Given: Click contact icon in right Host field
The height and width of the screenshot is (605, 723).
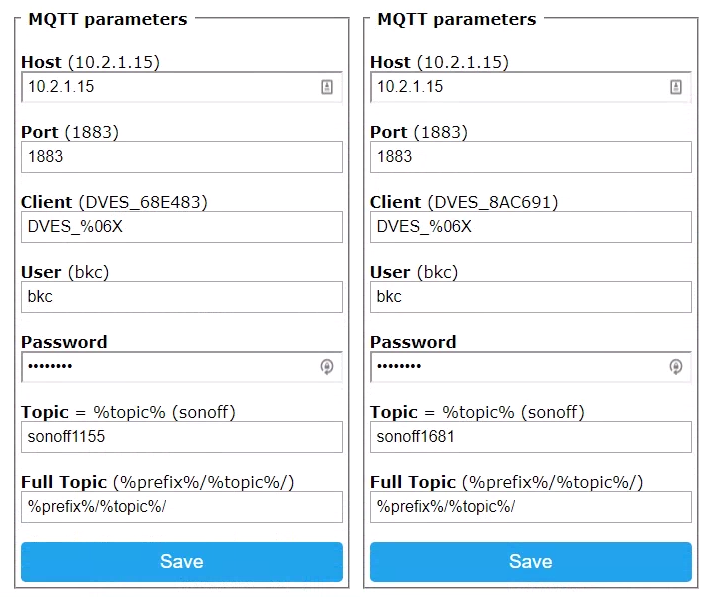Looking at the screenshot, I should point(676,87).
